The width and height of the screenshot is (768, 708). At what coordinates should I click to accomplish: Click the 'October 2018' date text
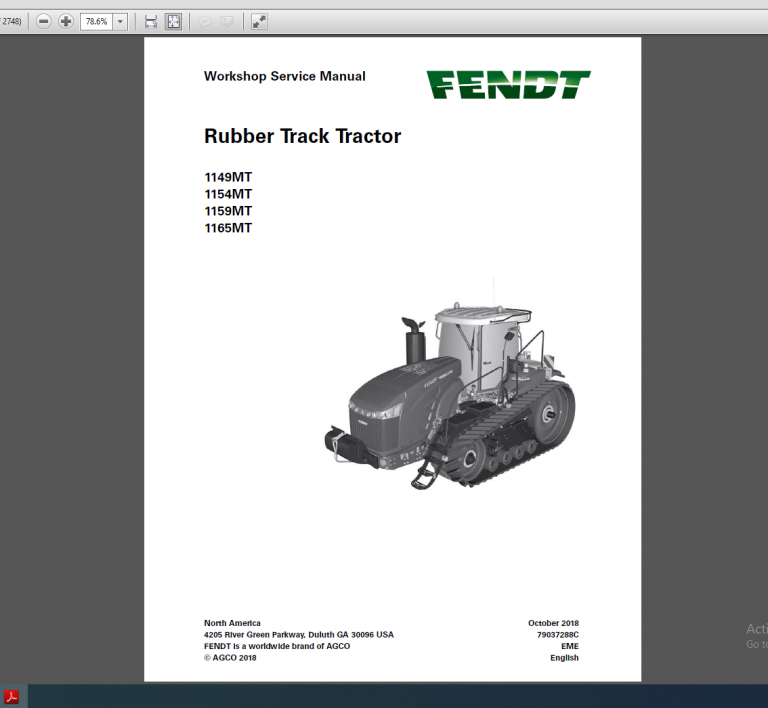[553, 623]
